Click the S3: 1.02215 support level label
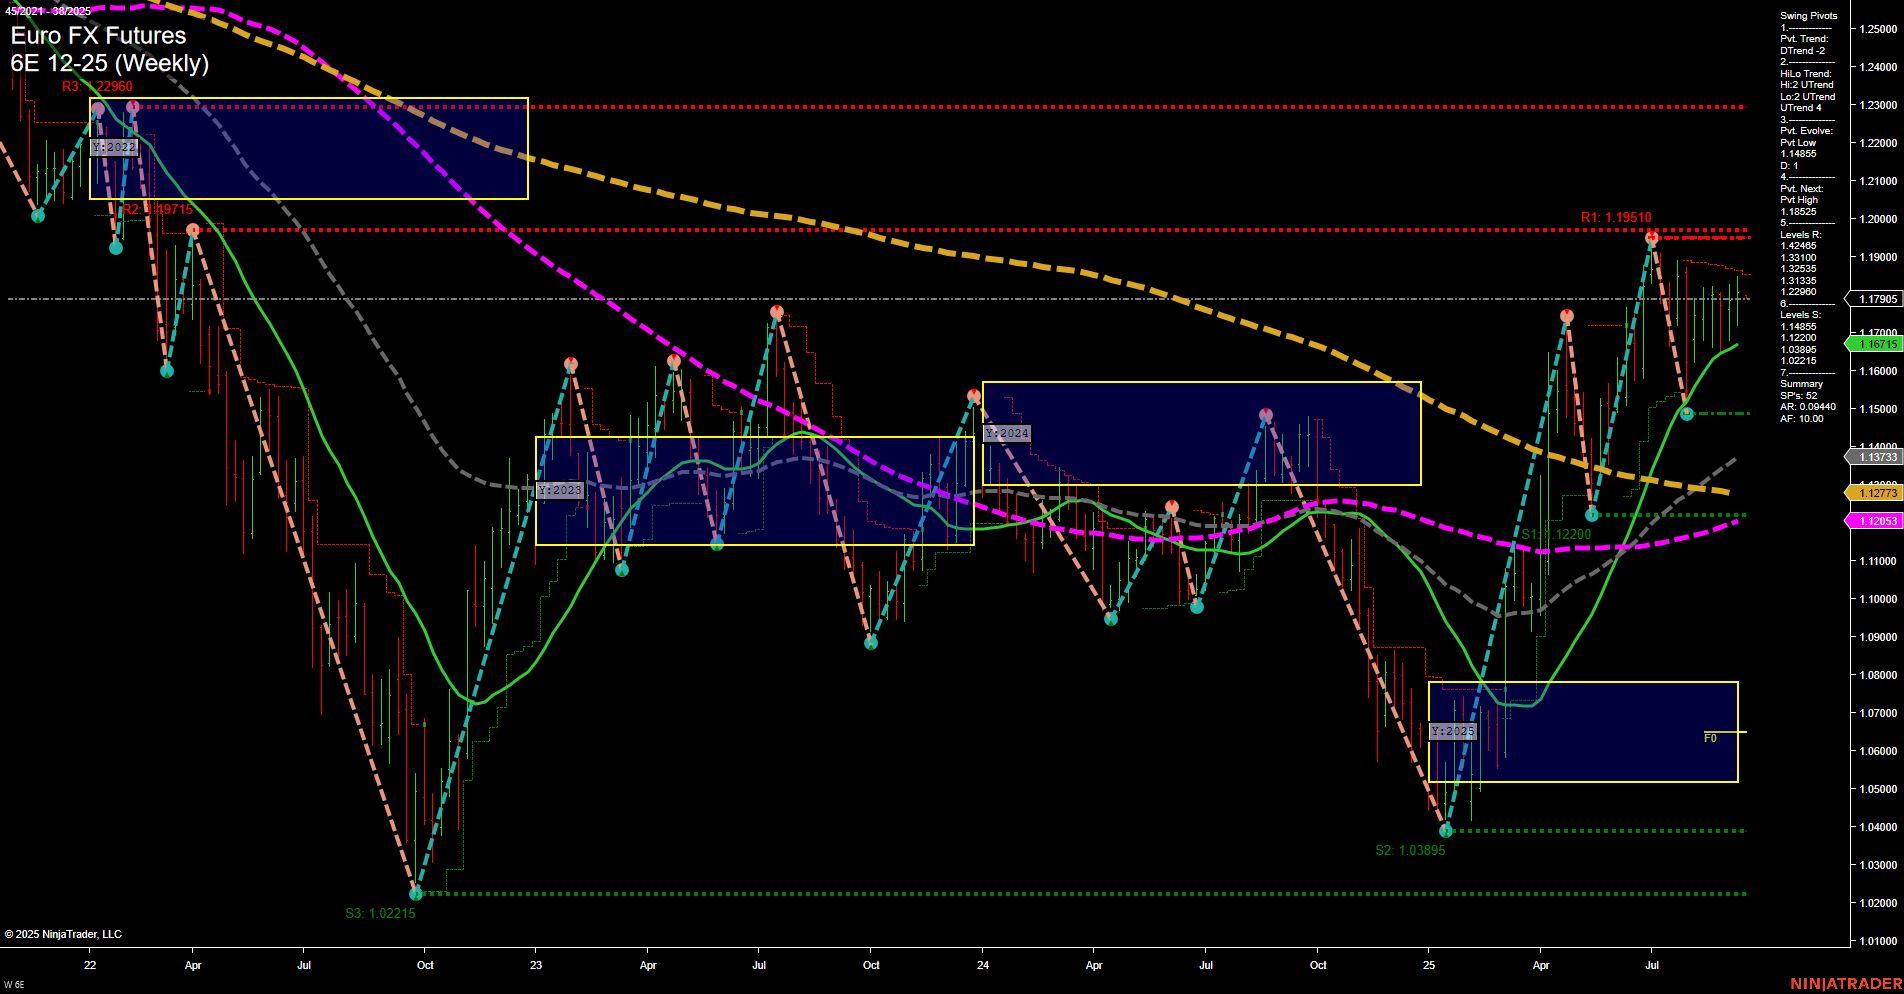Image resolution: width=1904 pixels, height=994 pixels. 381,912
